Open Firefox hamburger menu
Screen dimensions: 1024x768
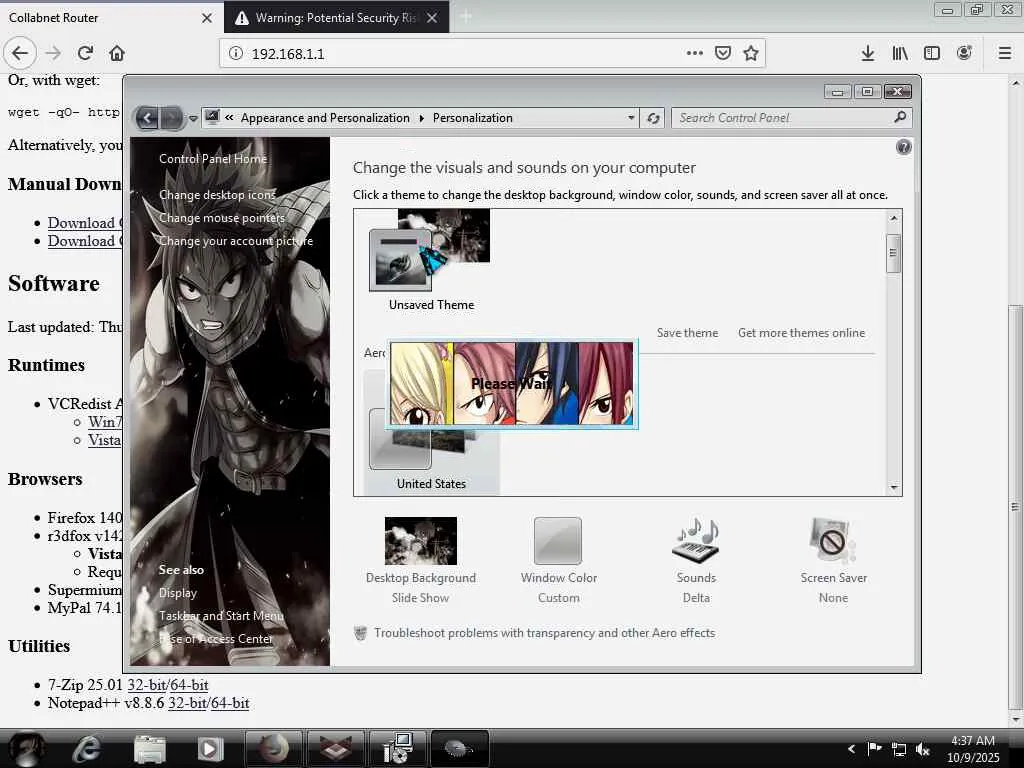[x=1004, y=54]
